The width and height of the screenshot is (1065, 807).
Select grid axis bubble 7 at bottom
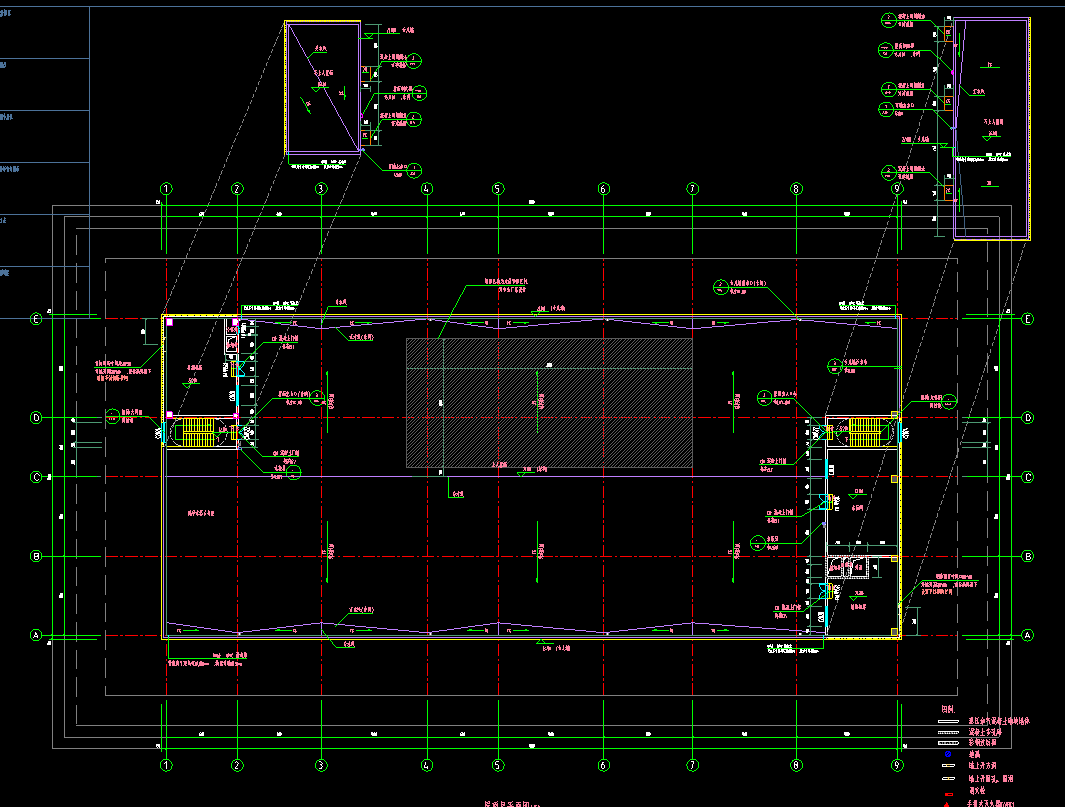692,765
